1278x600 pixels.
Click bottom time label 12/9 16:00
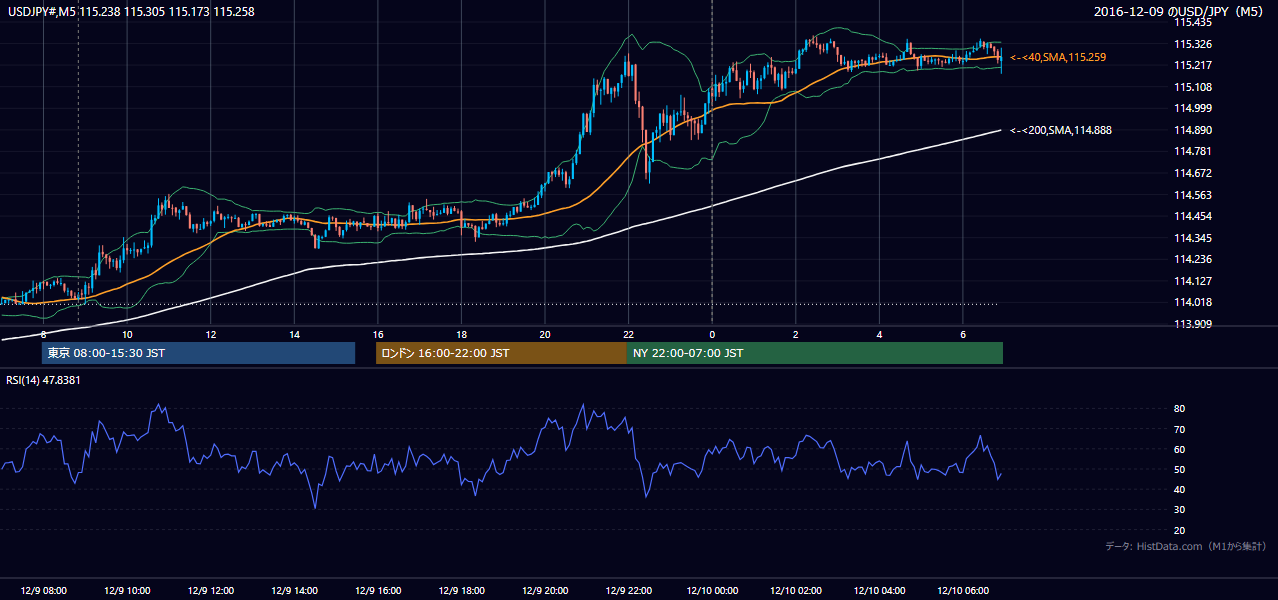tap(378, 591)
